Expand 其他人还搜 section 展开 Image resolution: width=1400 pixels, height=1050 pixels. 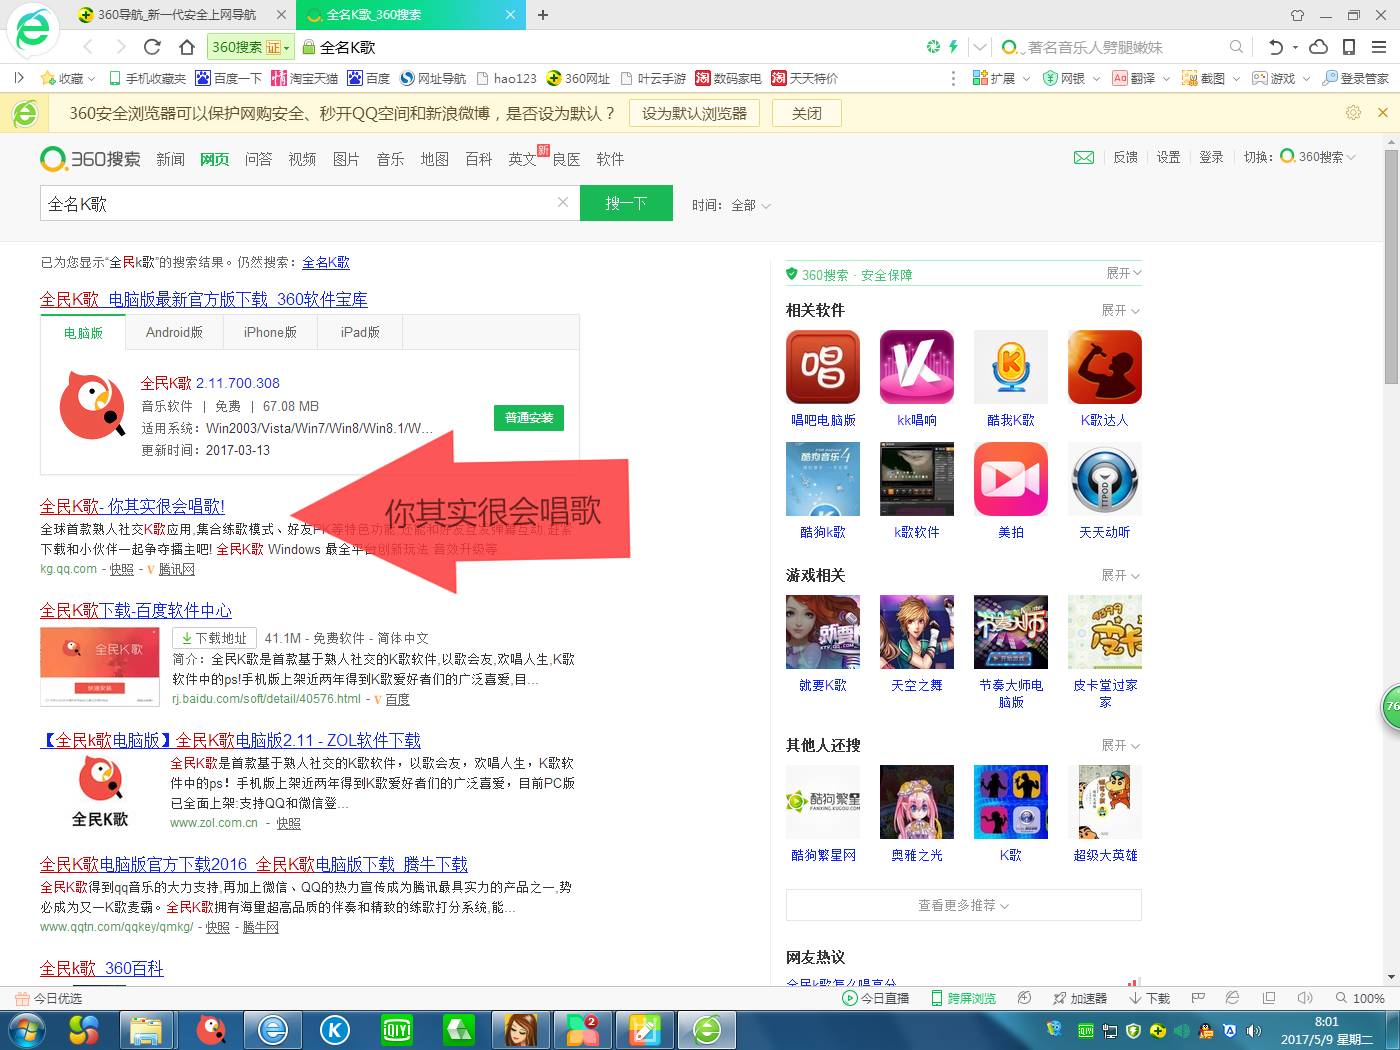(x=1120, y=745)
